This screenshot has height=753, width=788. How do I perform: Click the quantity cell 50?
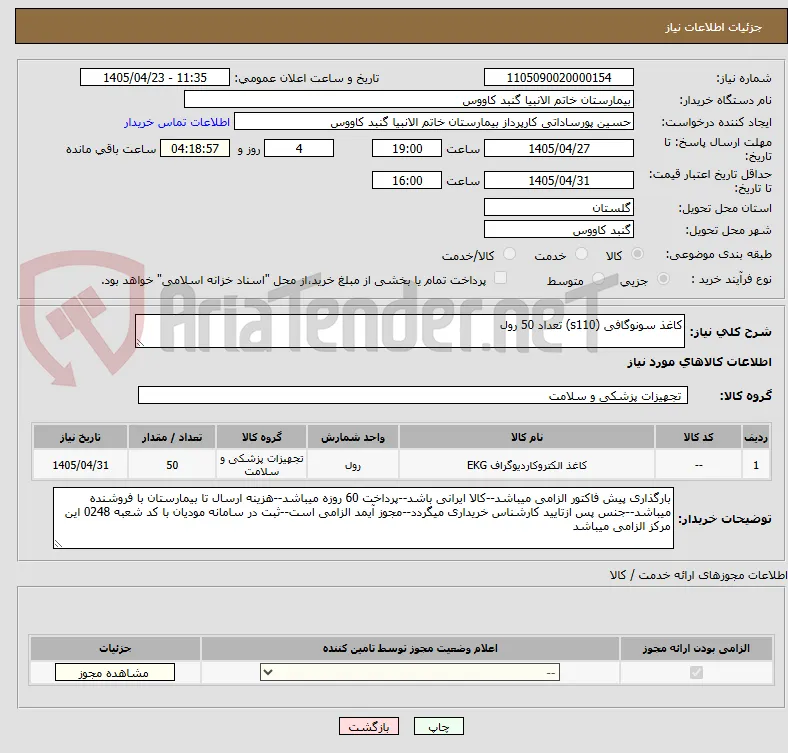[172, 465]
